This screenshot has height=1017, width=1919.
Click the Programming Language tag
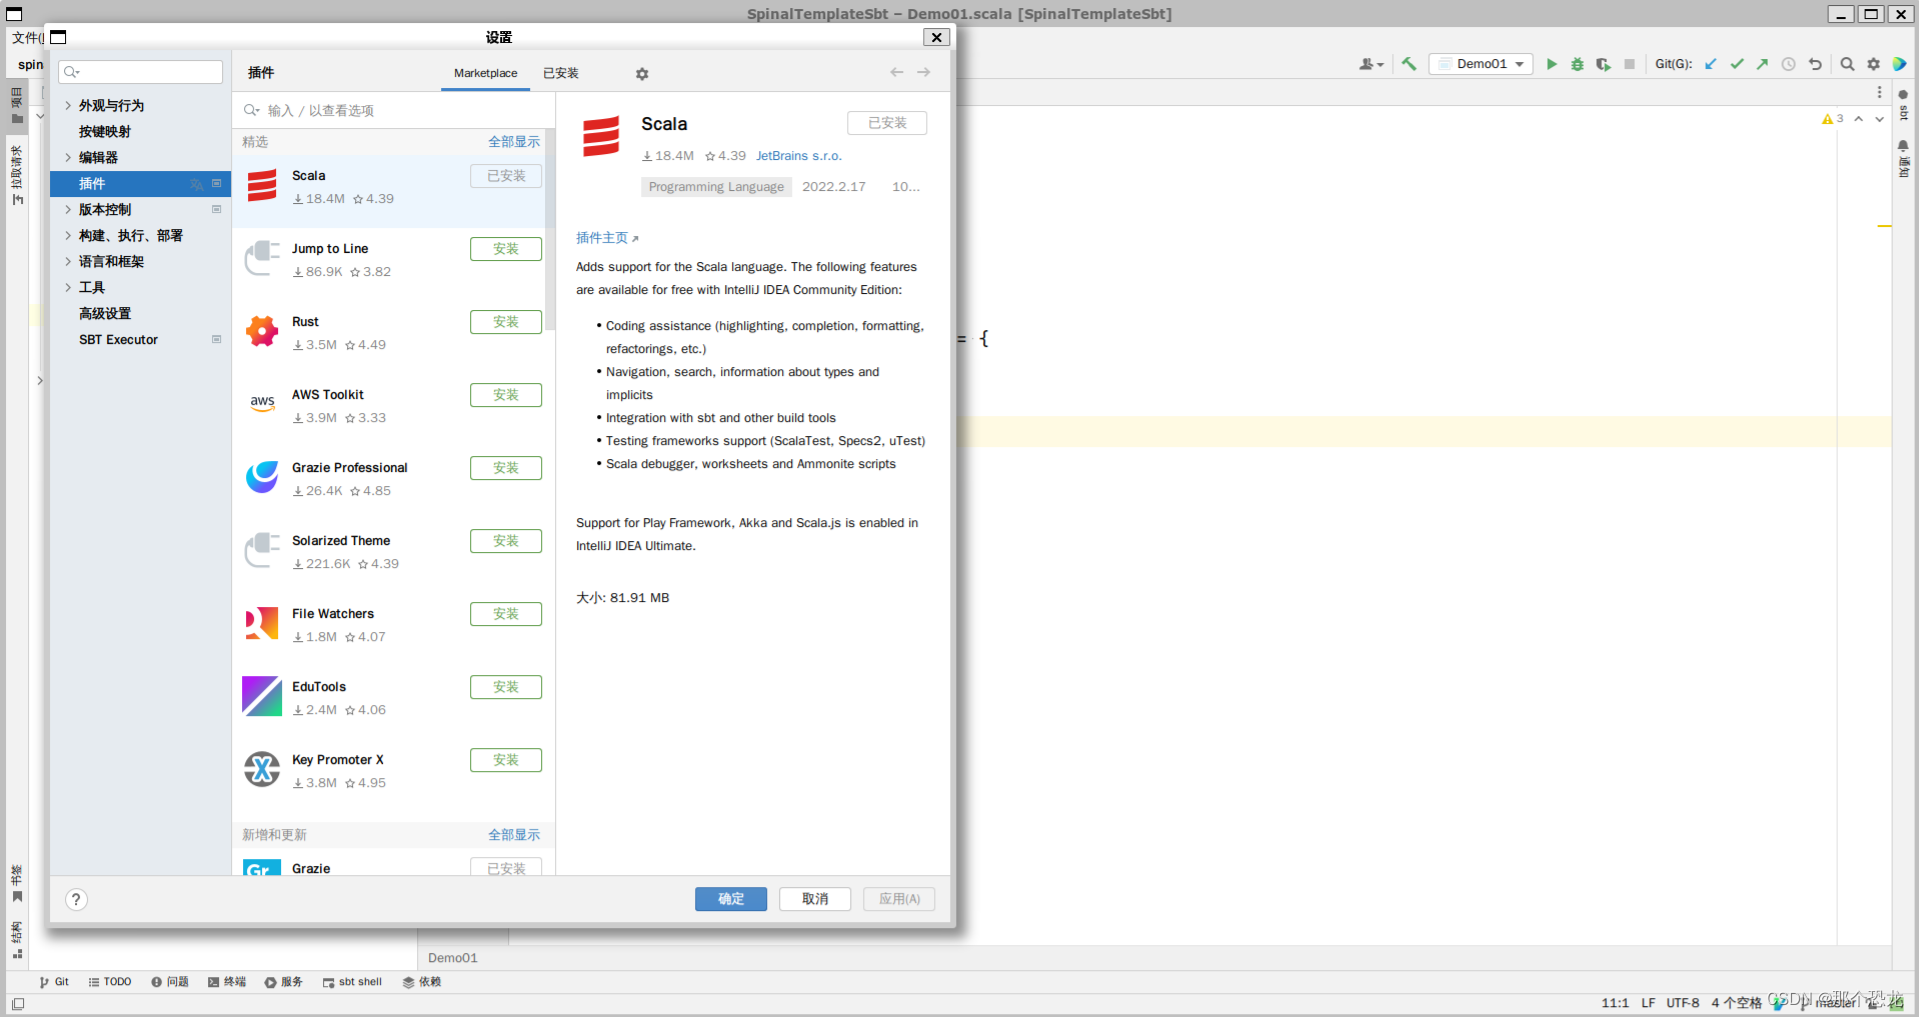[716, 187]
